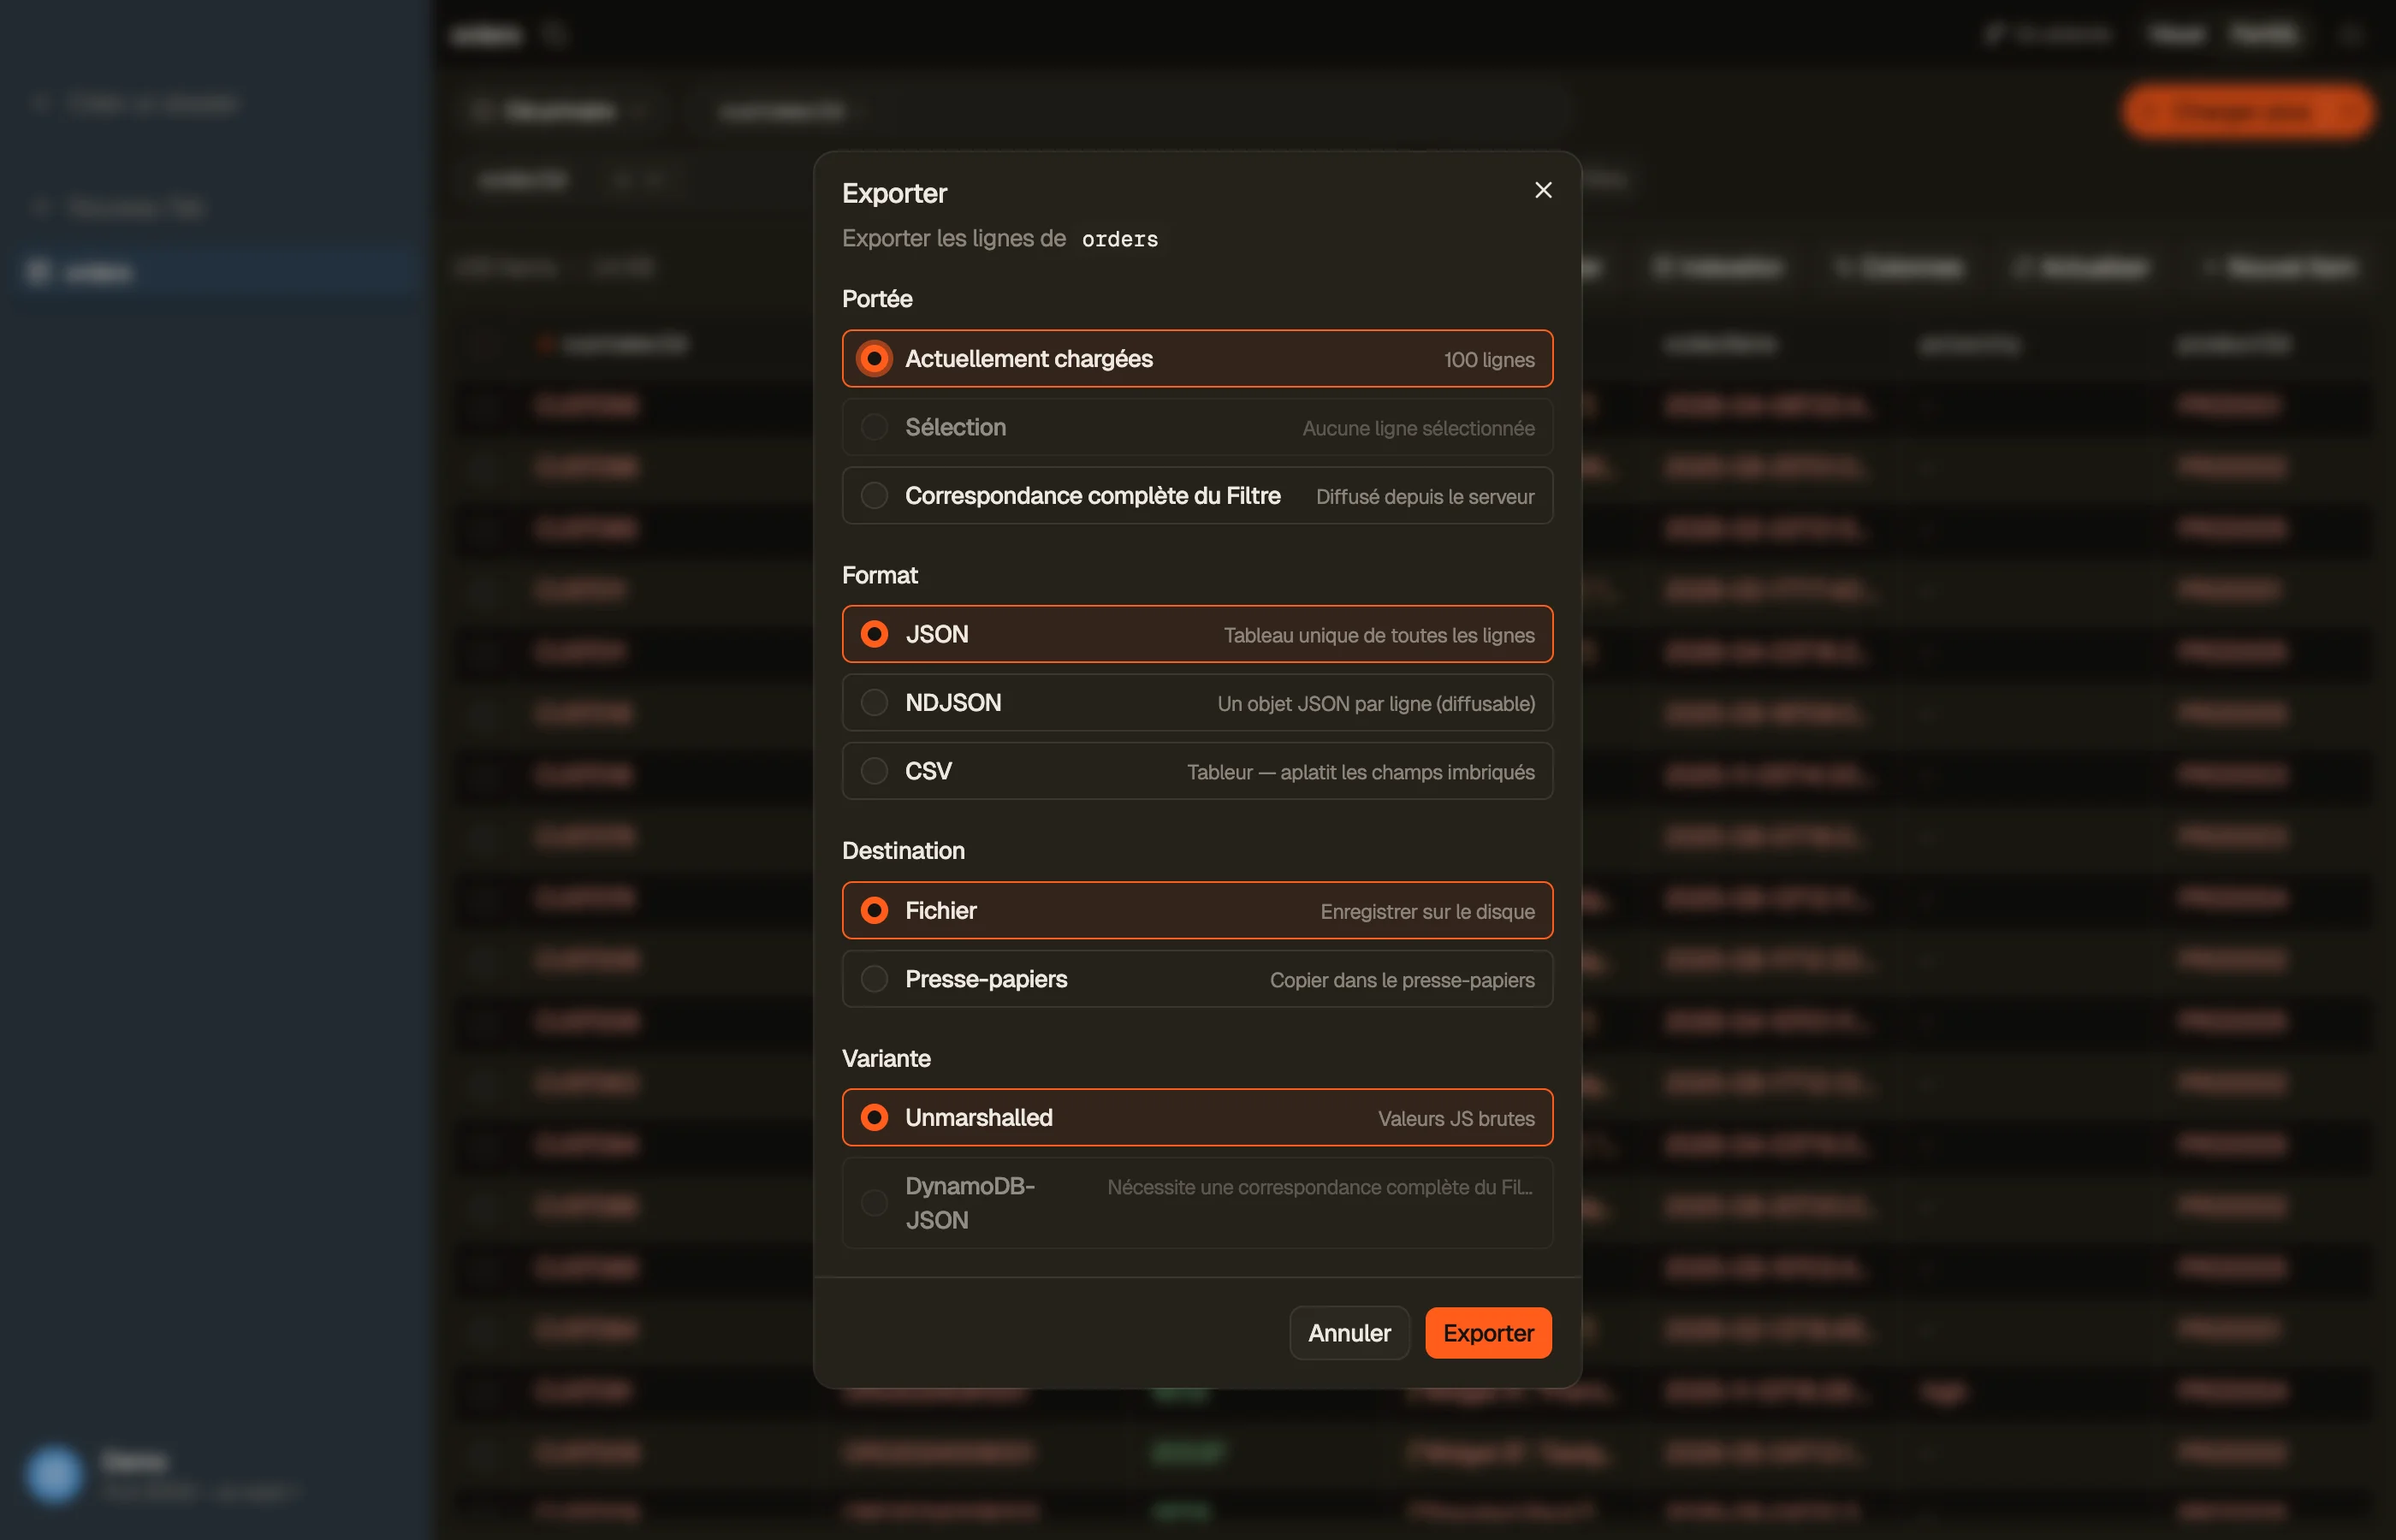Click the blurred orange button top right
Screen dimensions: 2396x1540
2247,111
